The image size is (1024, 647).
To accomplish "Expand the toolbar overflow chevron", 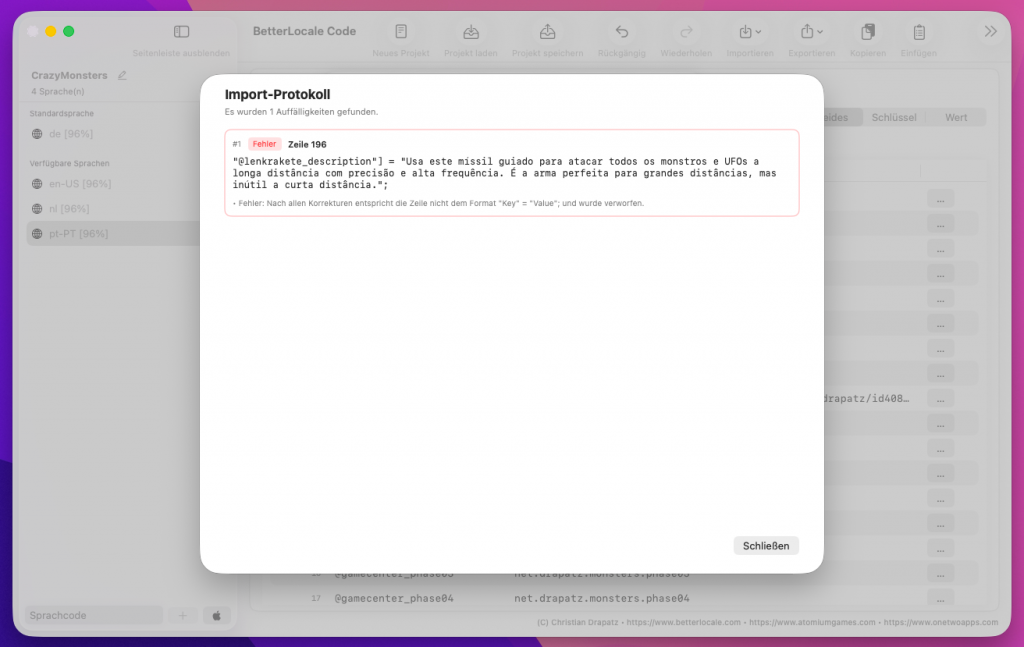I will point(990,32).
